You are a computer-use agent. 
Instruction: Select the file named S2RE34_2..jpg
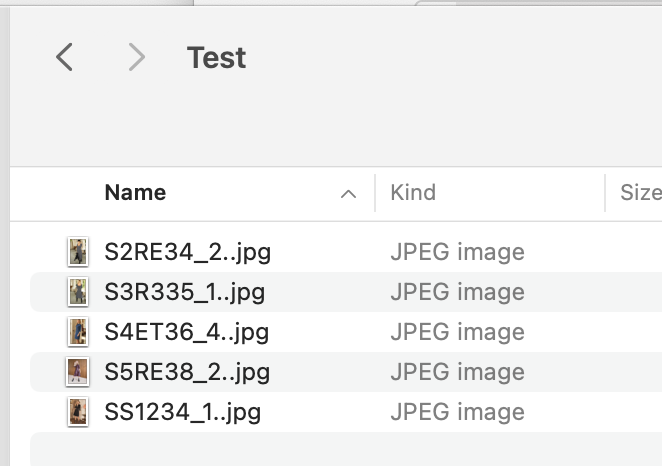(x=187, y=252)
